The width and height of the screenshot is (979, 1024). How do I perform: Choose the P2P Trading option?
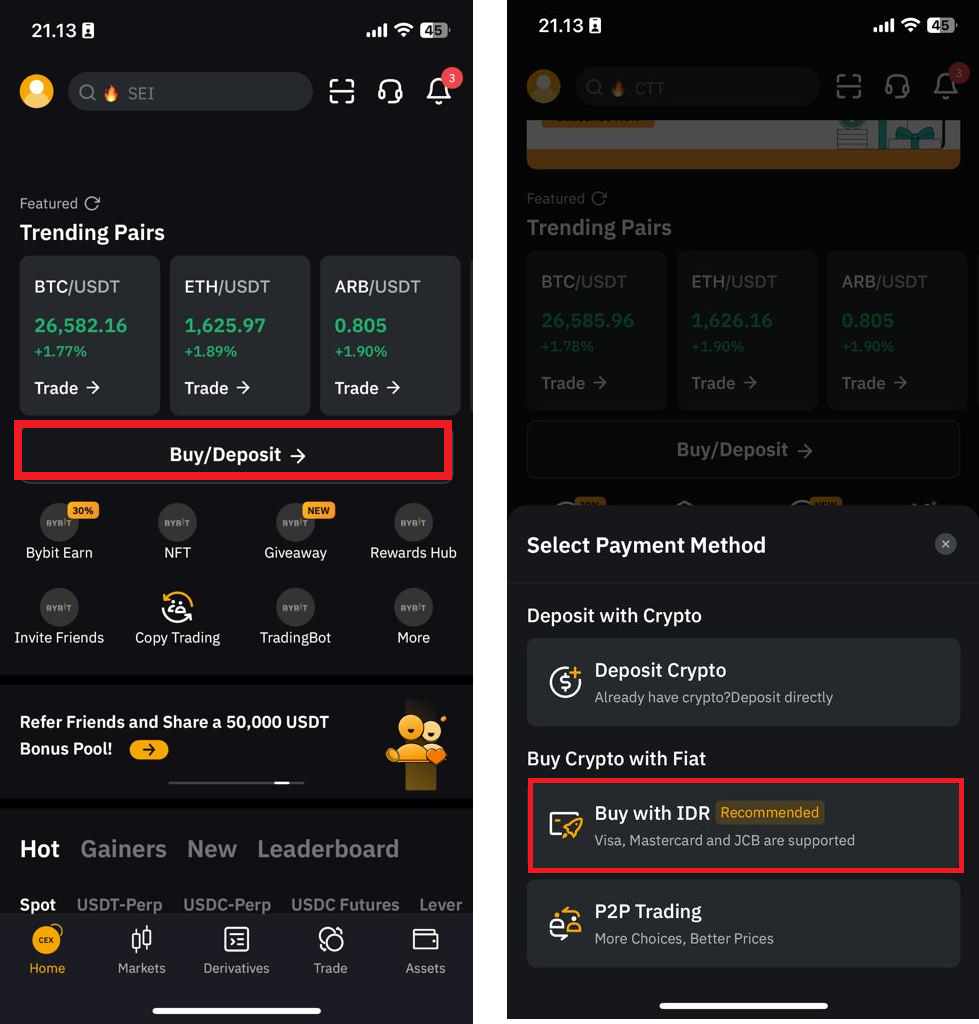(x=743, y=923)
